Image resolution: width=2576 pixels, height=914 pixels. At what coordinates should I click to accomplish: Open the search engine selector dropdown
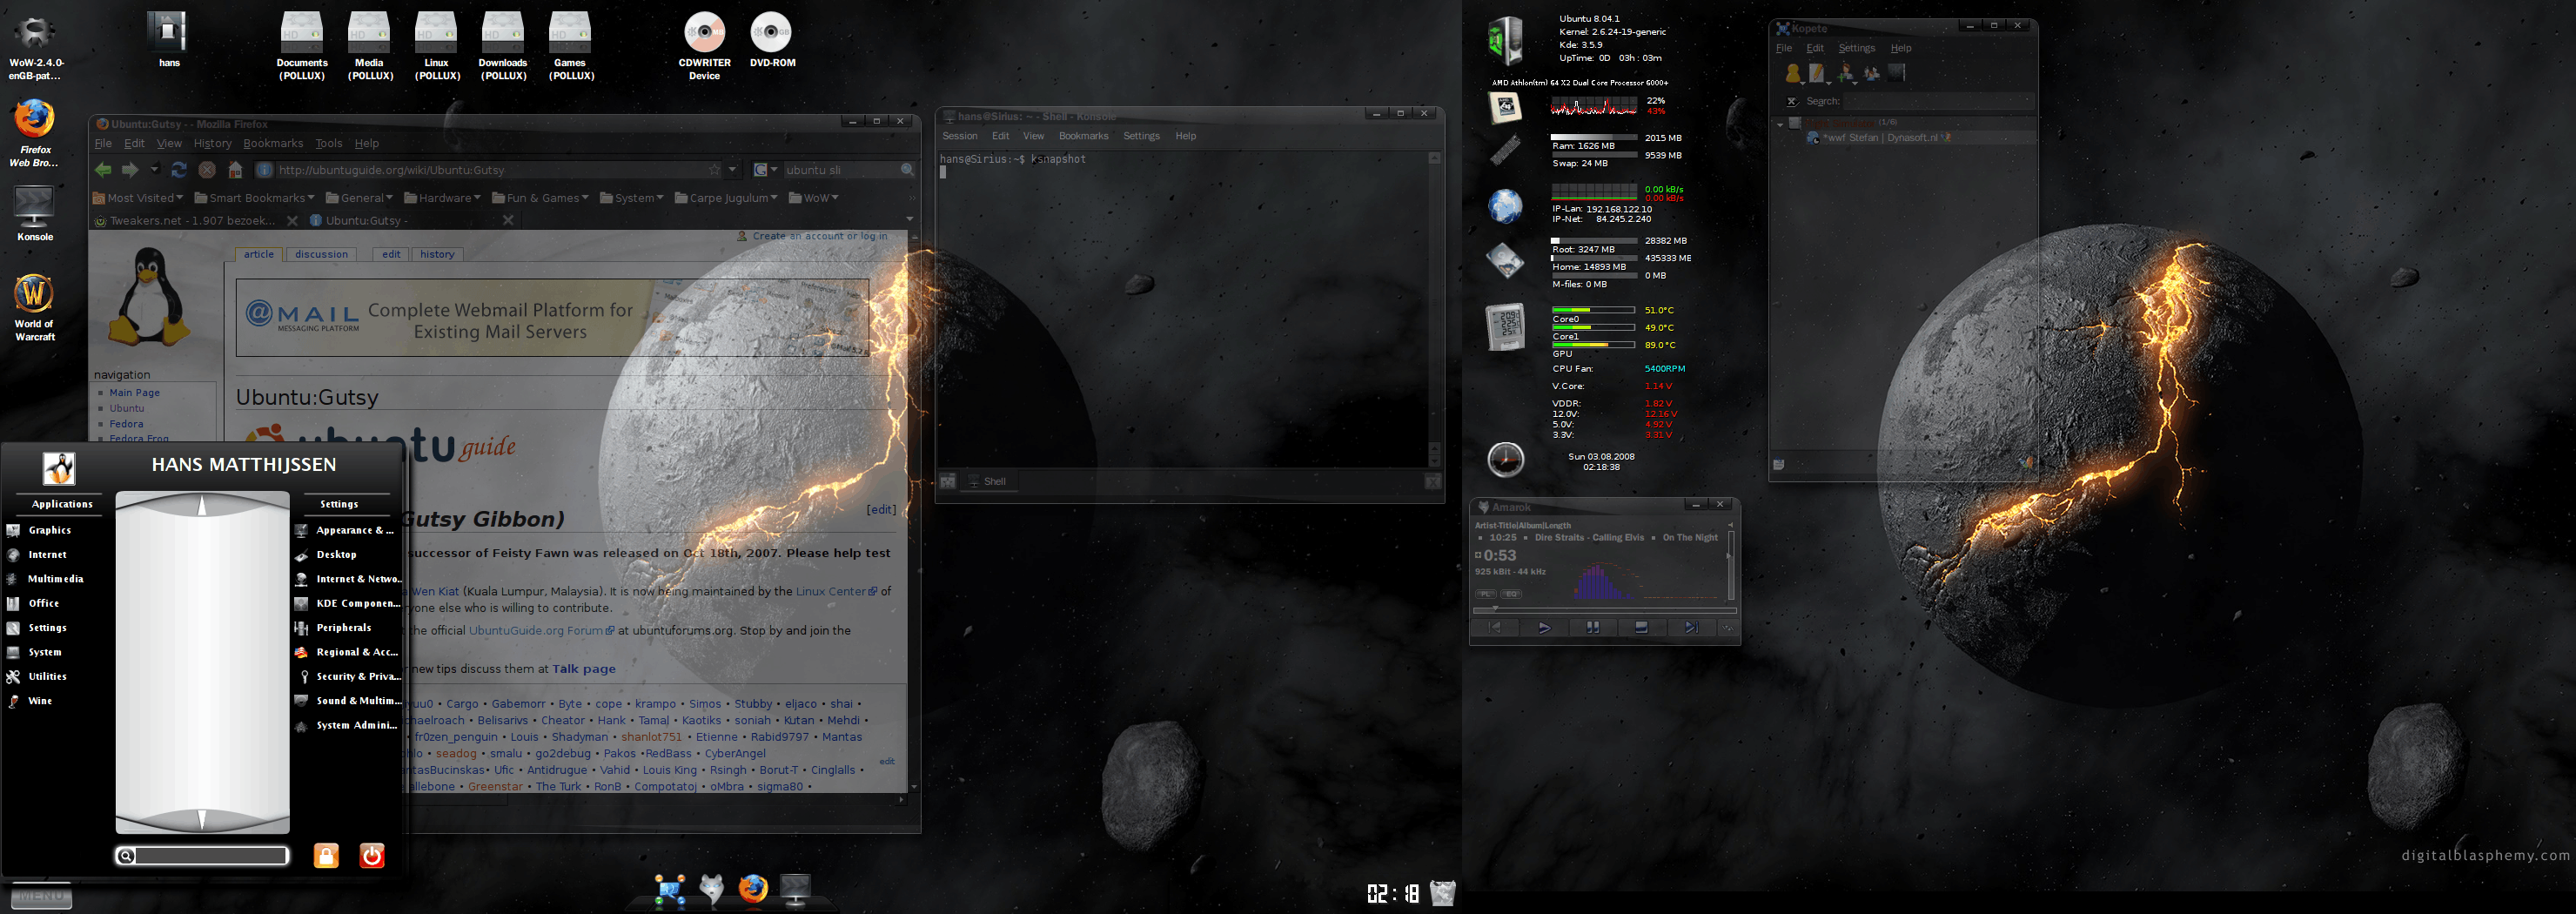coord(765,170)
